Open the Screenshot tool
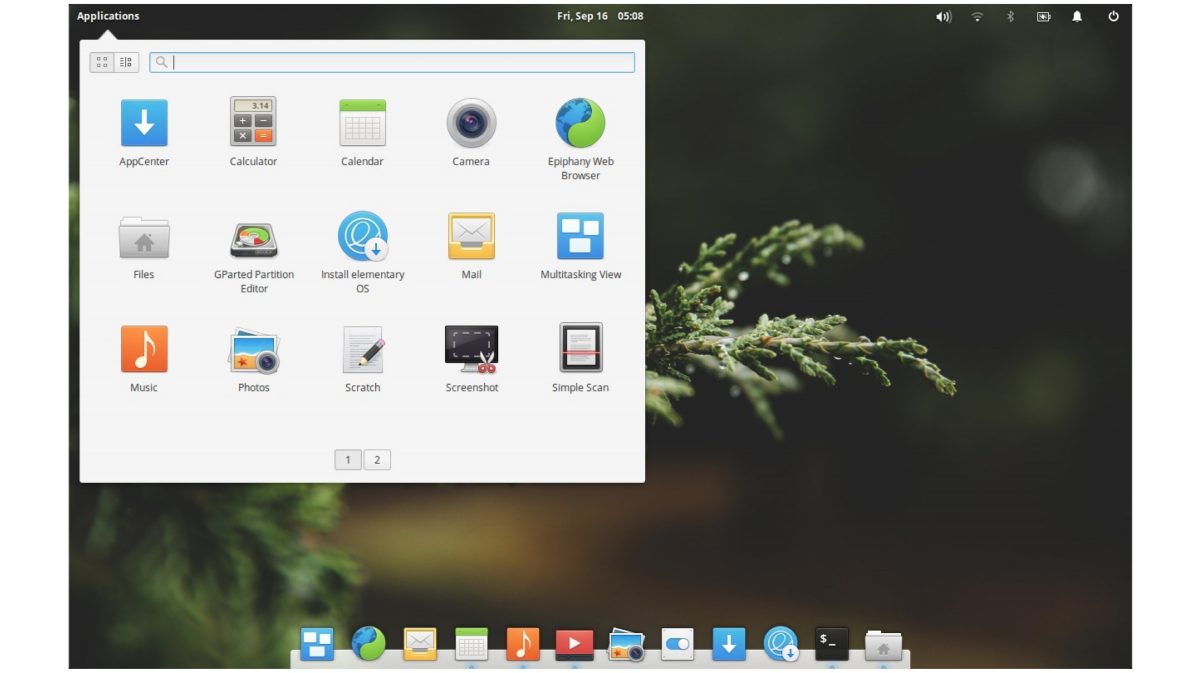This screenshot has width=1200, height=673. [x=471, y=350]
